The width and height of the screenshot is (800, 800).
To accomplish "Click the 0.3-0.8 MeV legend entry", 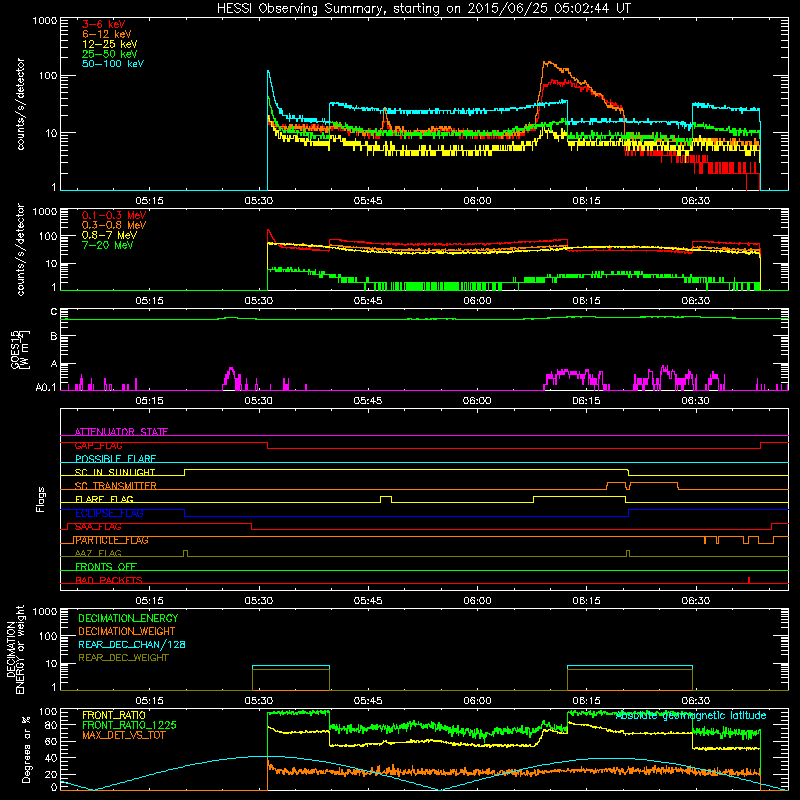I will coord(114,225).
